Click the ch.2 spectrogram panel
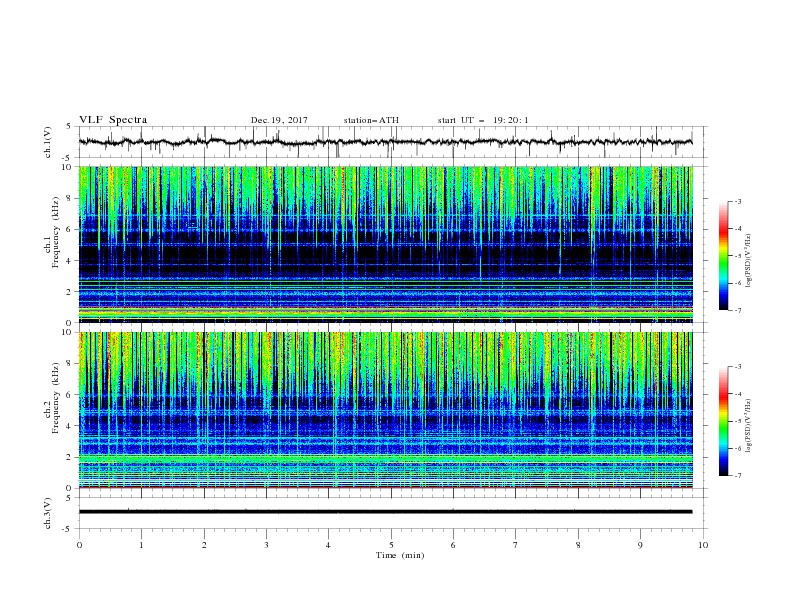The height and width of the screenshot is (612, 792). click(386, 410)
